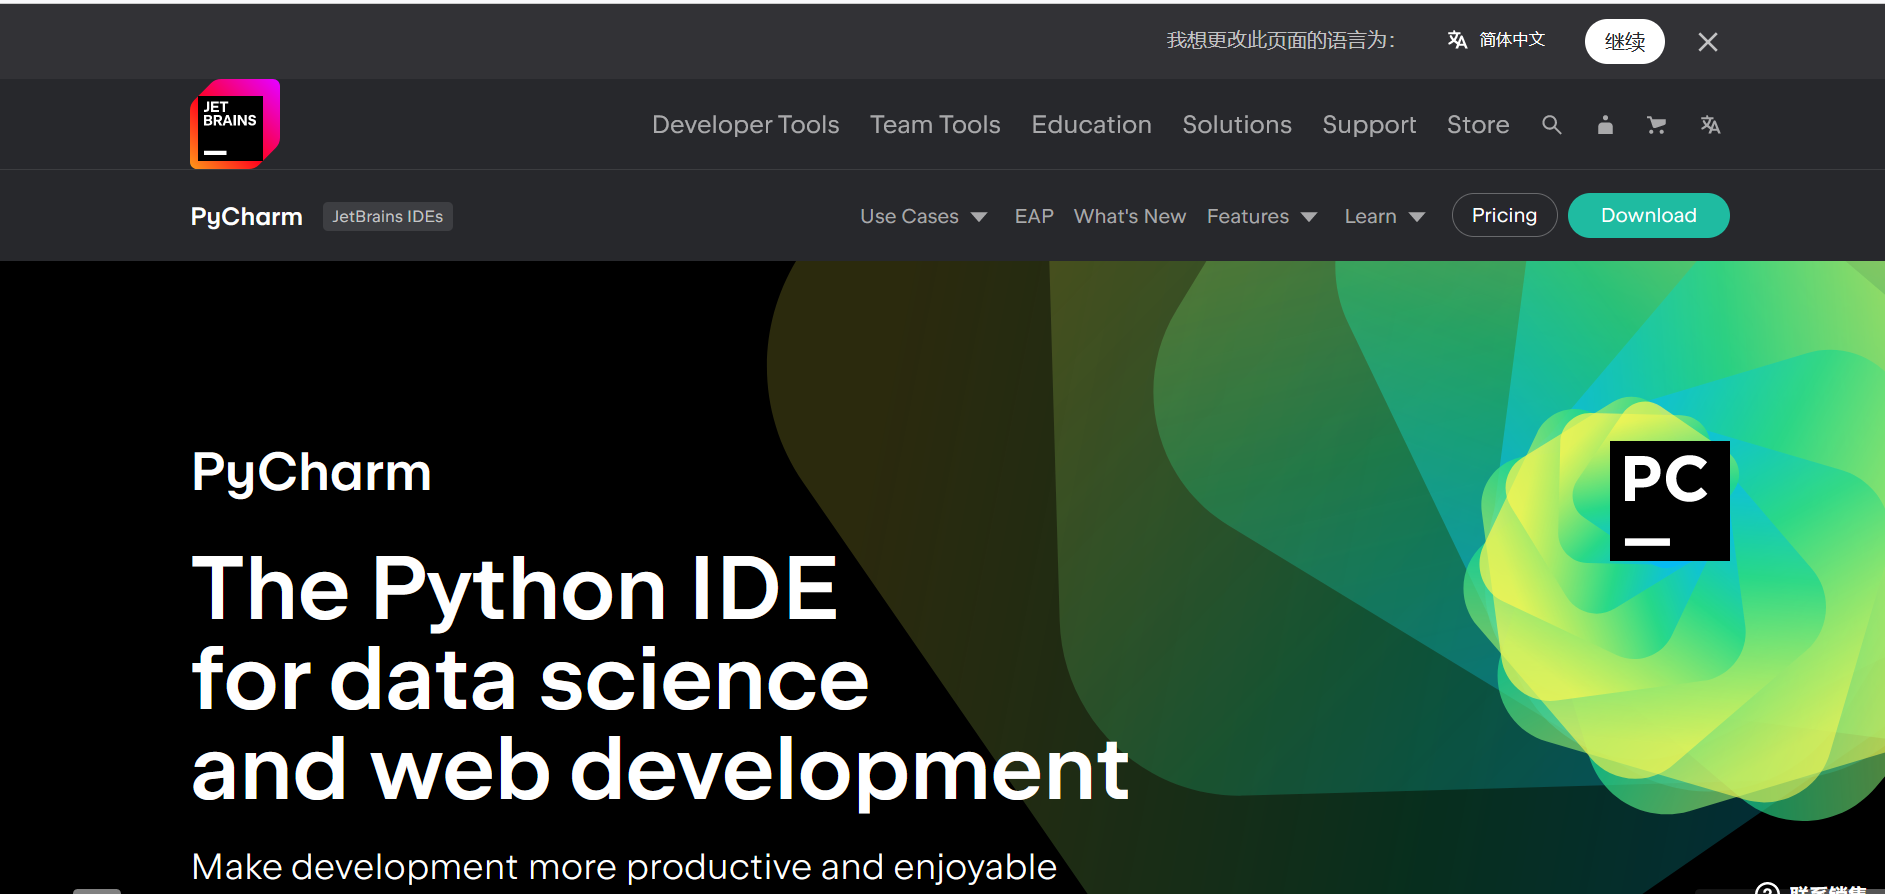Screen dimensions: 1885x894
Task: Open the shopping cart icon
Action: 1656,125
